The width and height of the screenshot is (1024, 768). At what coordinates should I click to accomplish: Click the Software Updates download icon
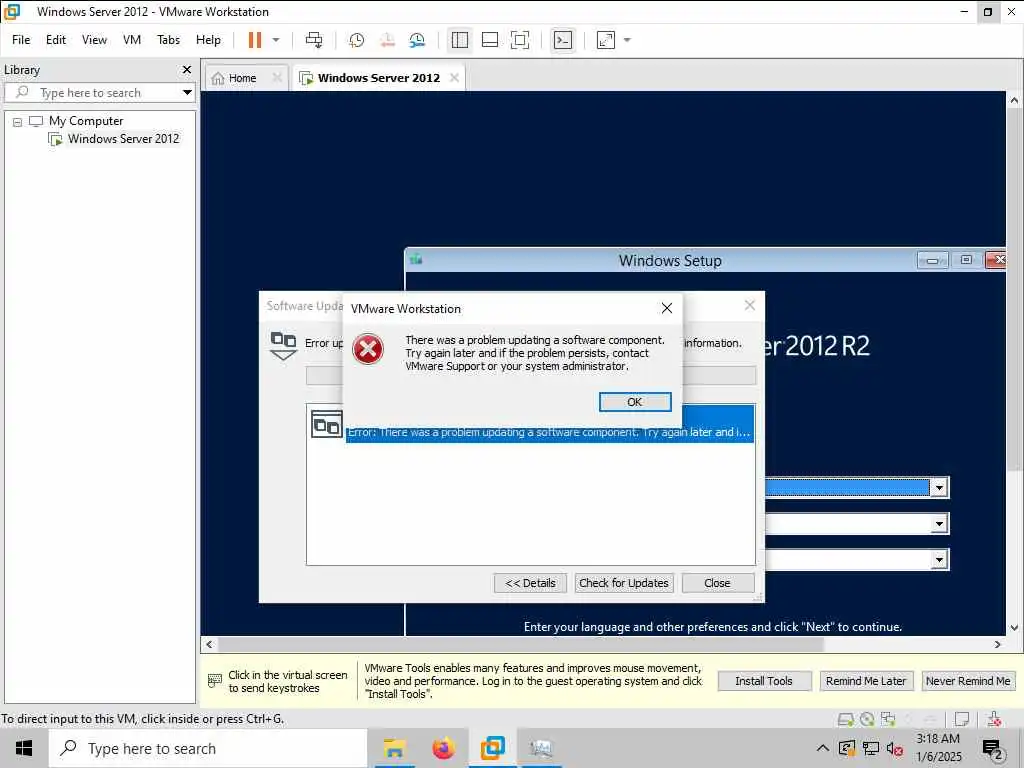283,346
